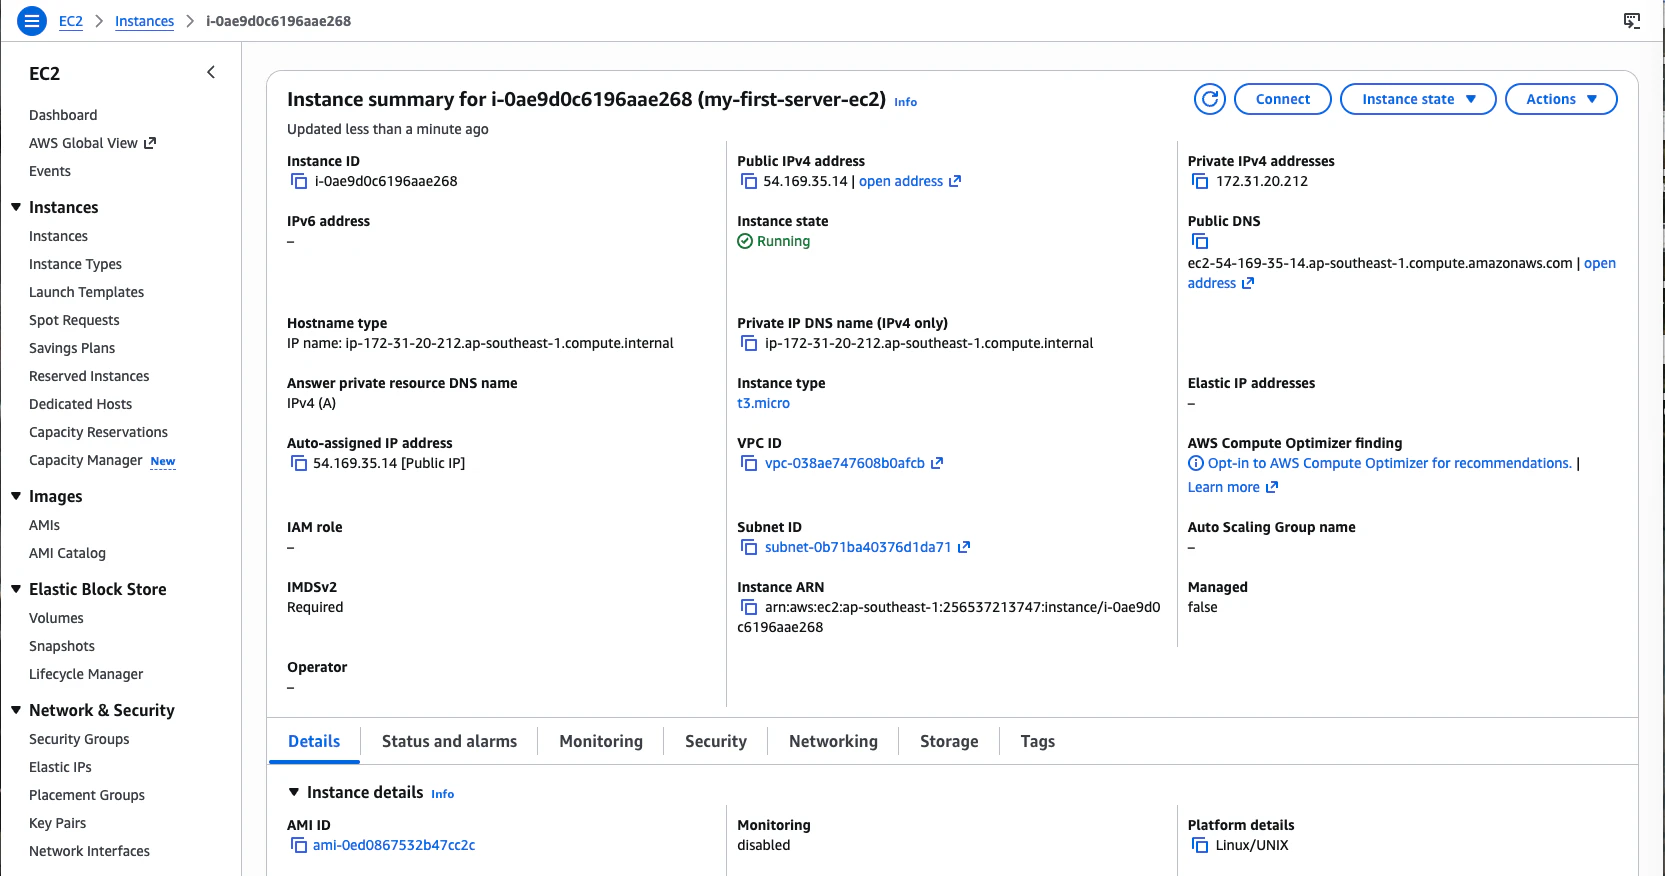
Task: Collapse the Images sidebar section
Action: 16,496
